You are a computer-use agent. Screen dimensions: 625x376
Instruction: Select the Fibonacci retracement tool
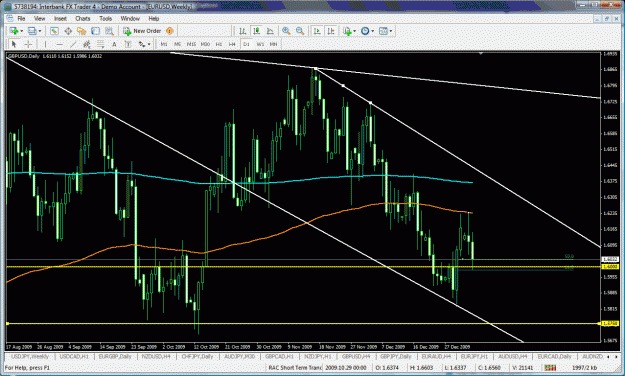tap(100, 44)
